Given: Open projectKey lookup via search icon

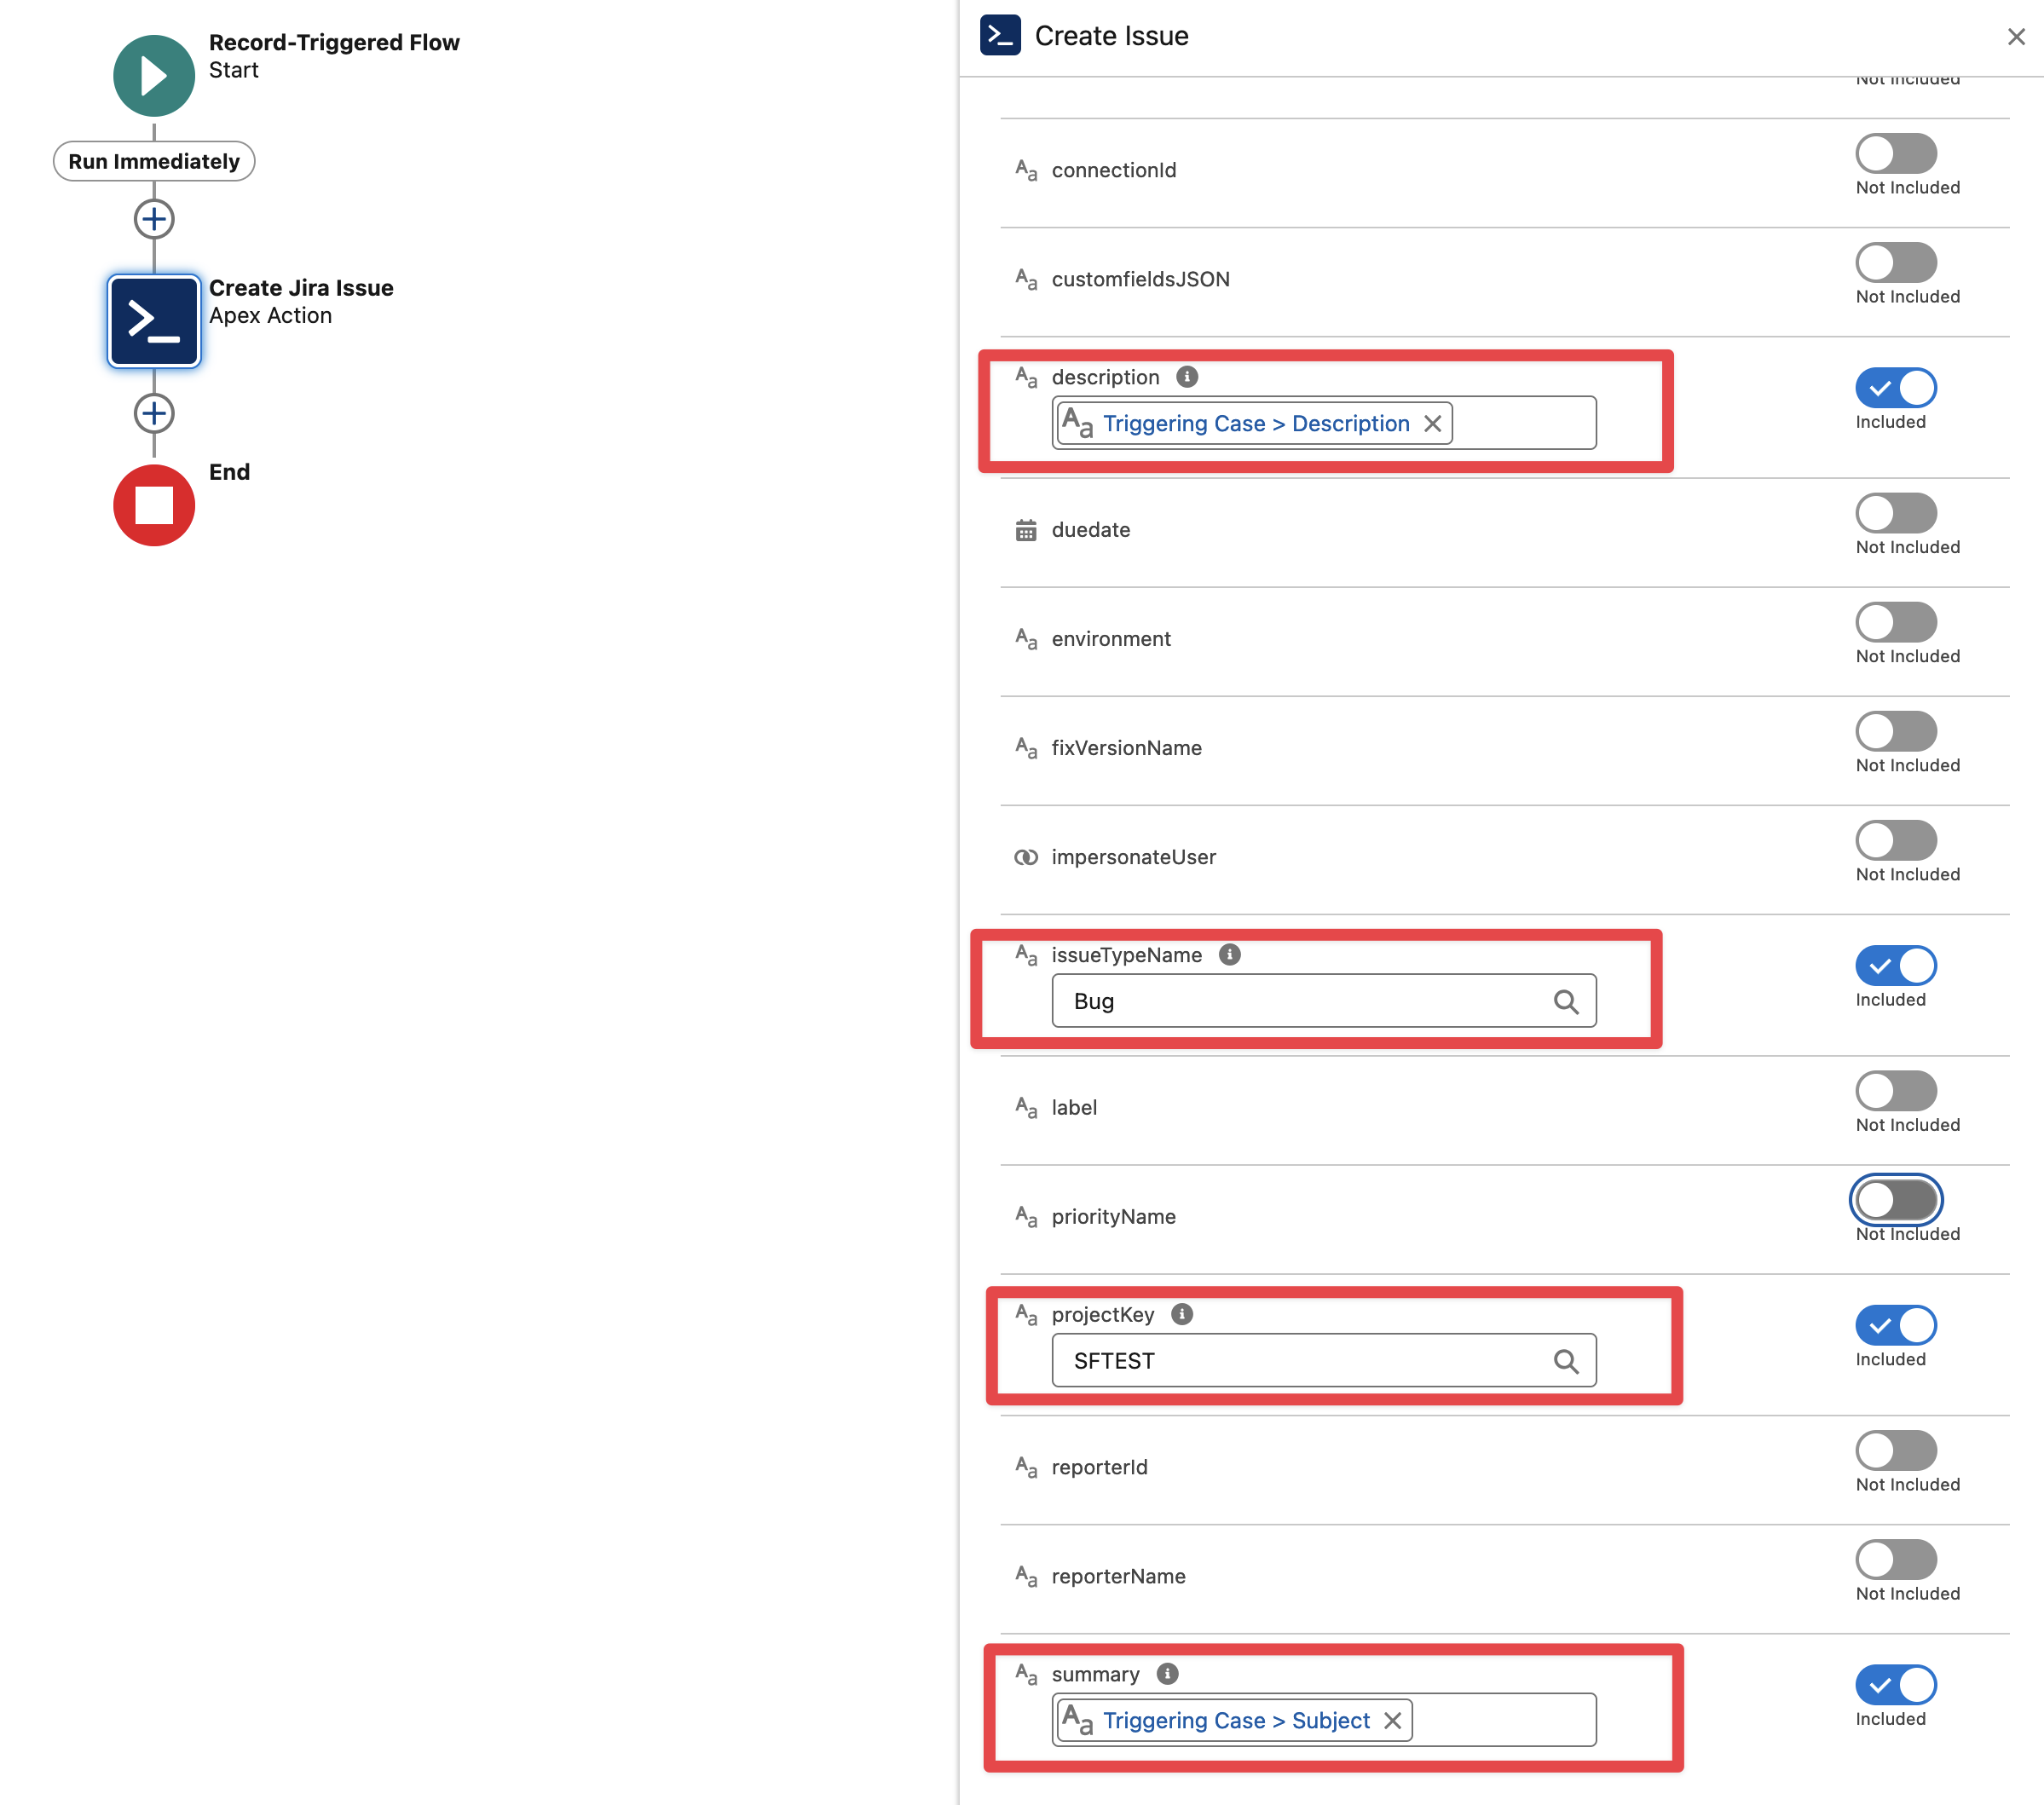Looking at the screenshot, I should pos(1565,1361).
